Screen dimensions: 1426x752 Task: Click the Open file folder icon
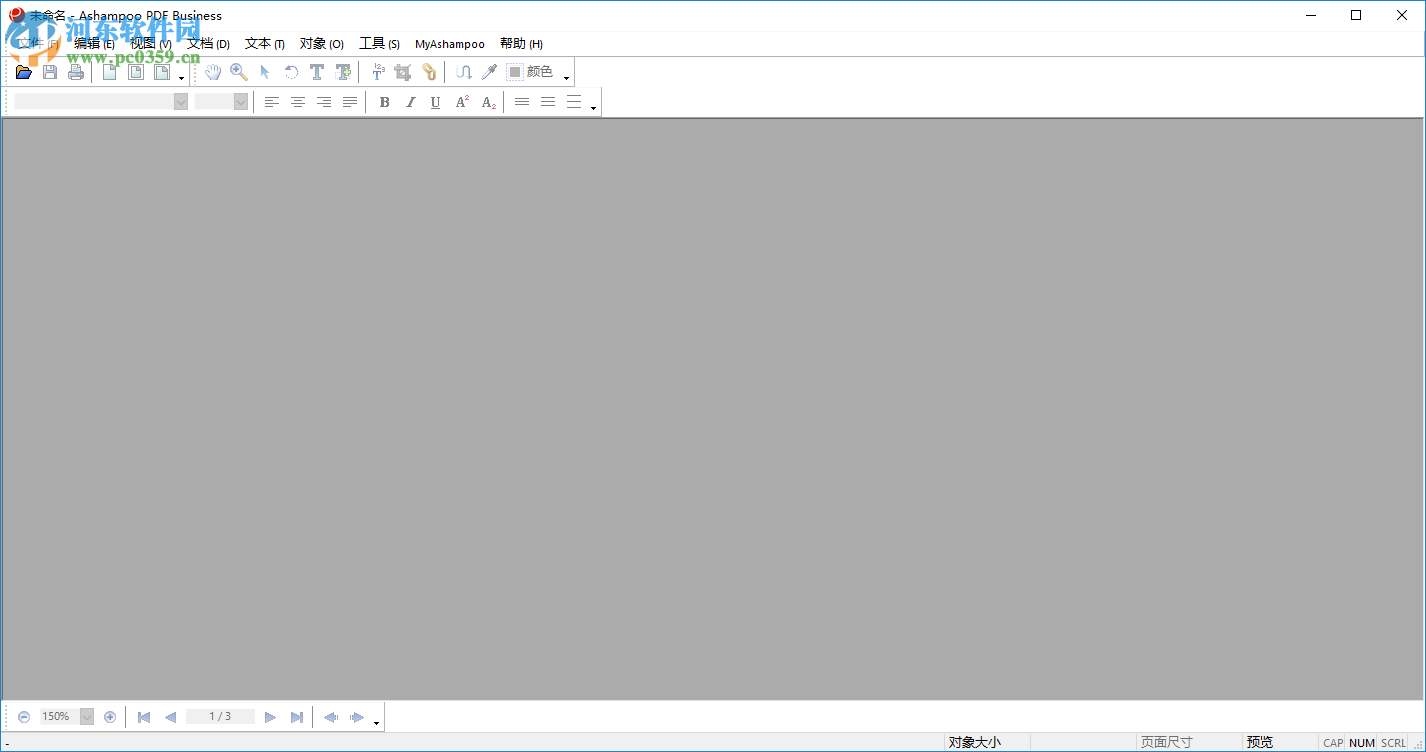click(x=24, y=72)
